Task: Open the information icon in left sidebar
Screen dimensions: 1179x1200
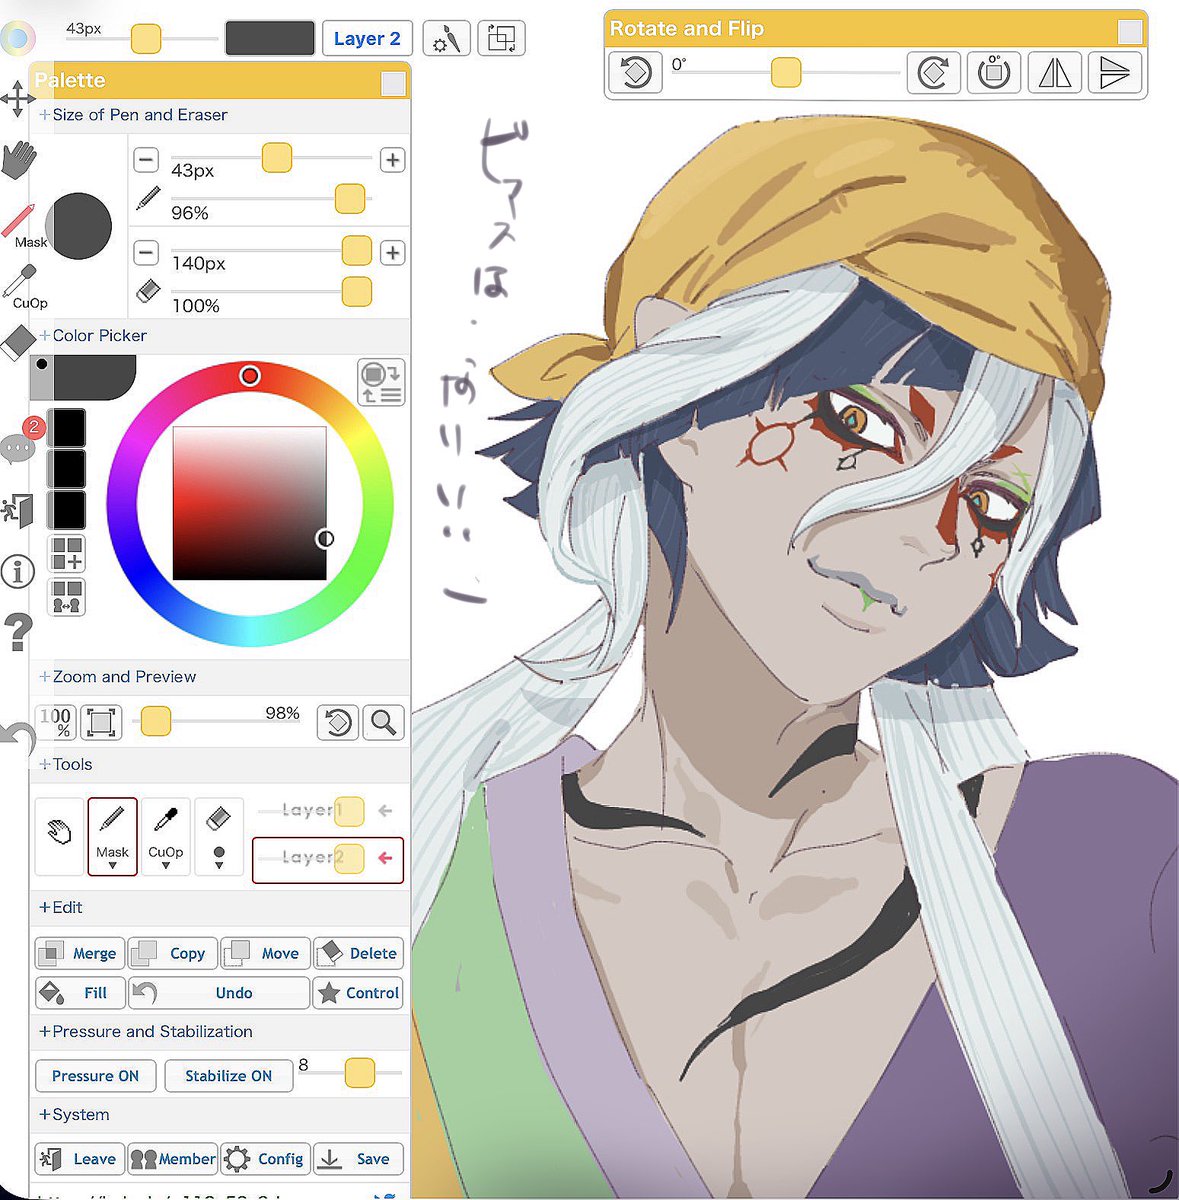Action: pos(17,572)
